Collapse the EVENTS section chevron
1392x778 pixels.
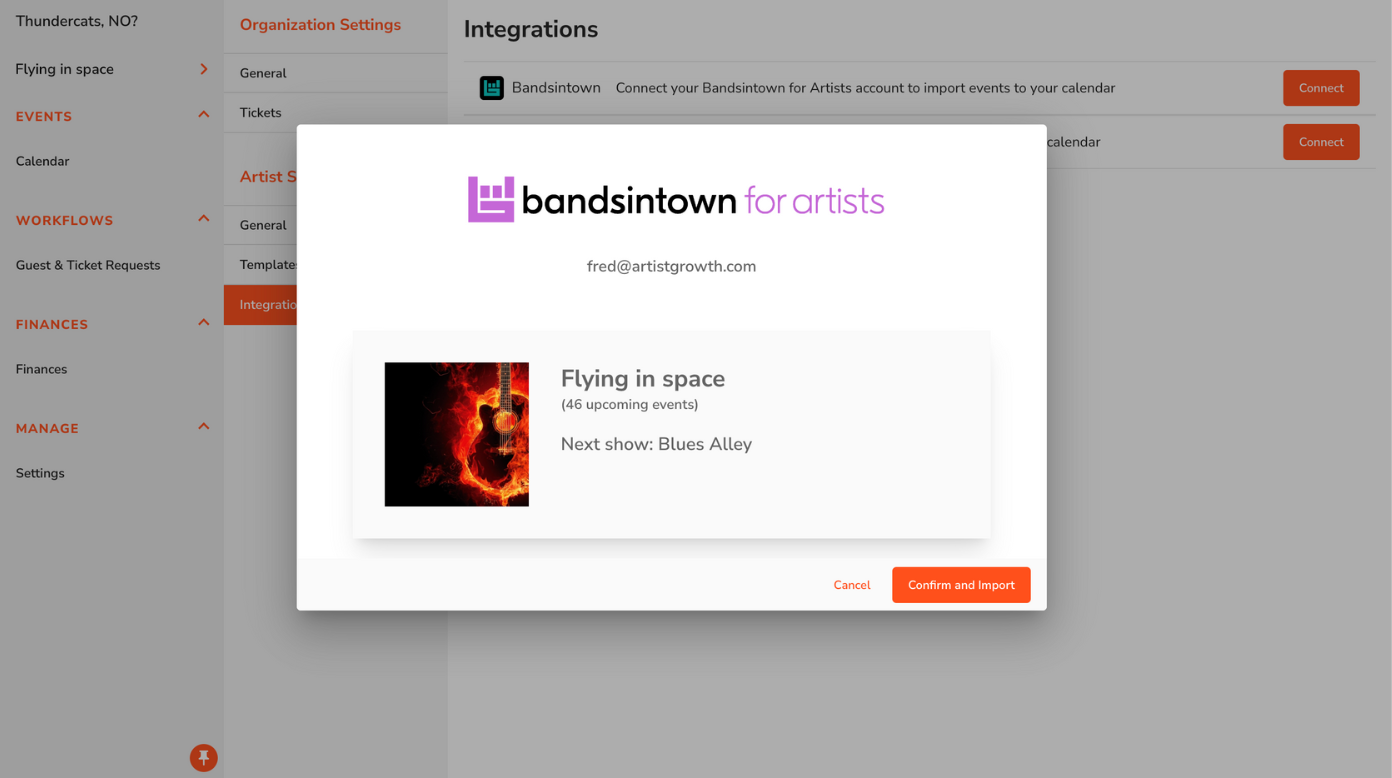click(x=204, y=115)
